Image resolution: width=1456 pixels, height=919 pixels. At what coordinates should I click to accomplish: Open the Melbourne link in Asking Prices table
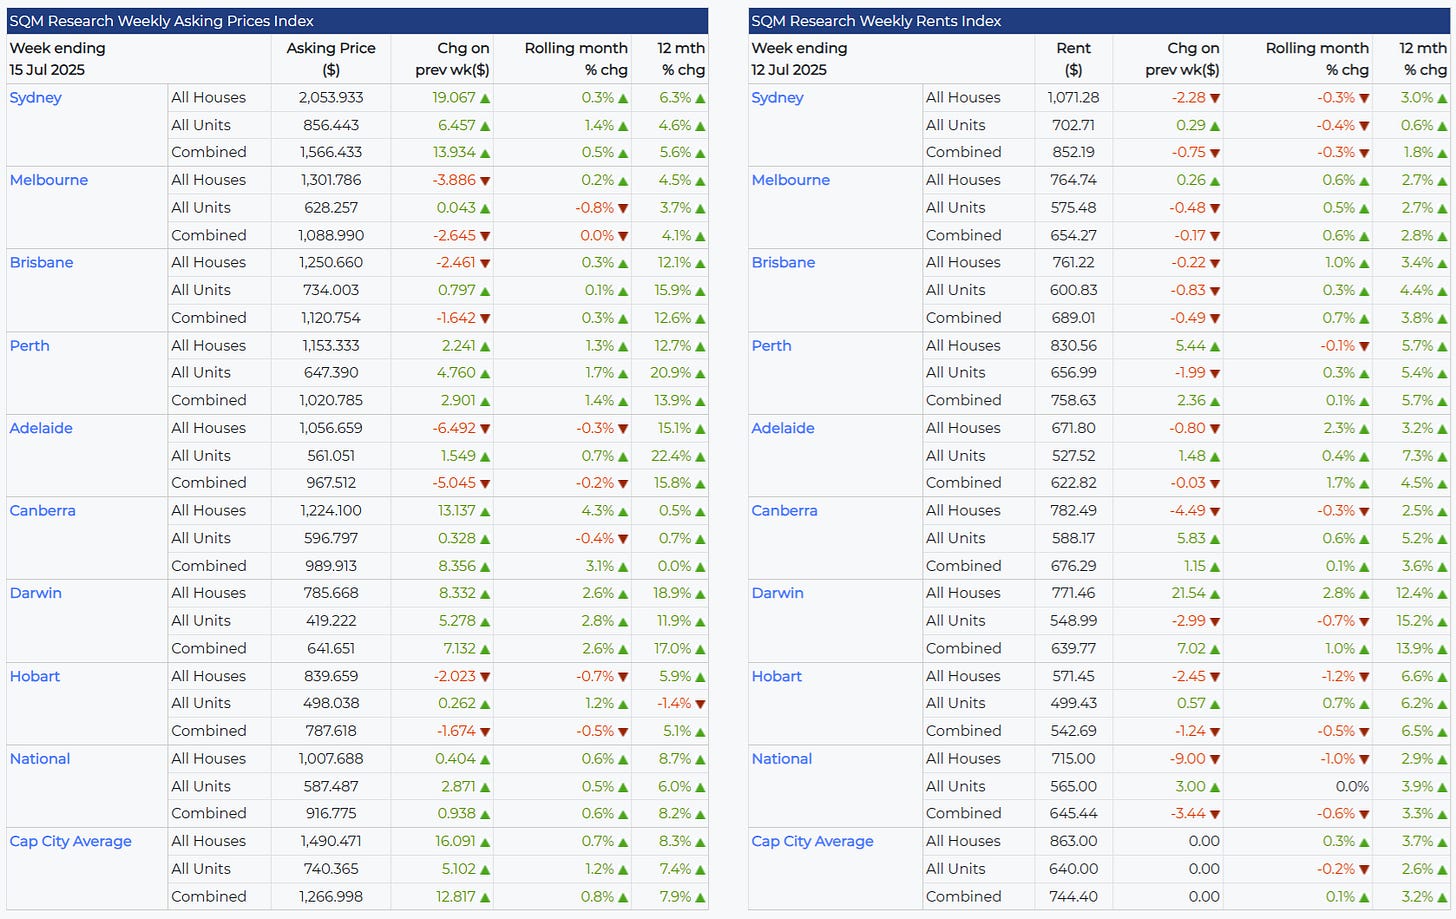48,180
